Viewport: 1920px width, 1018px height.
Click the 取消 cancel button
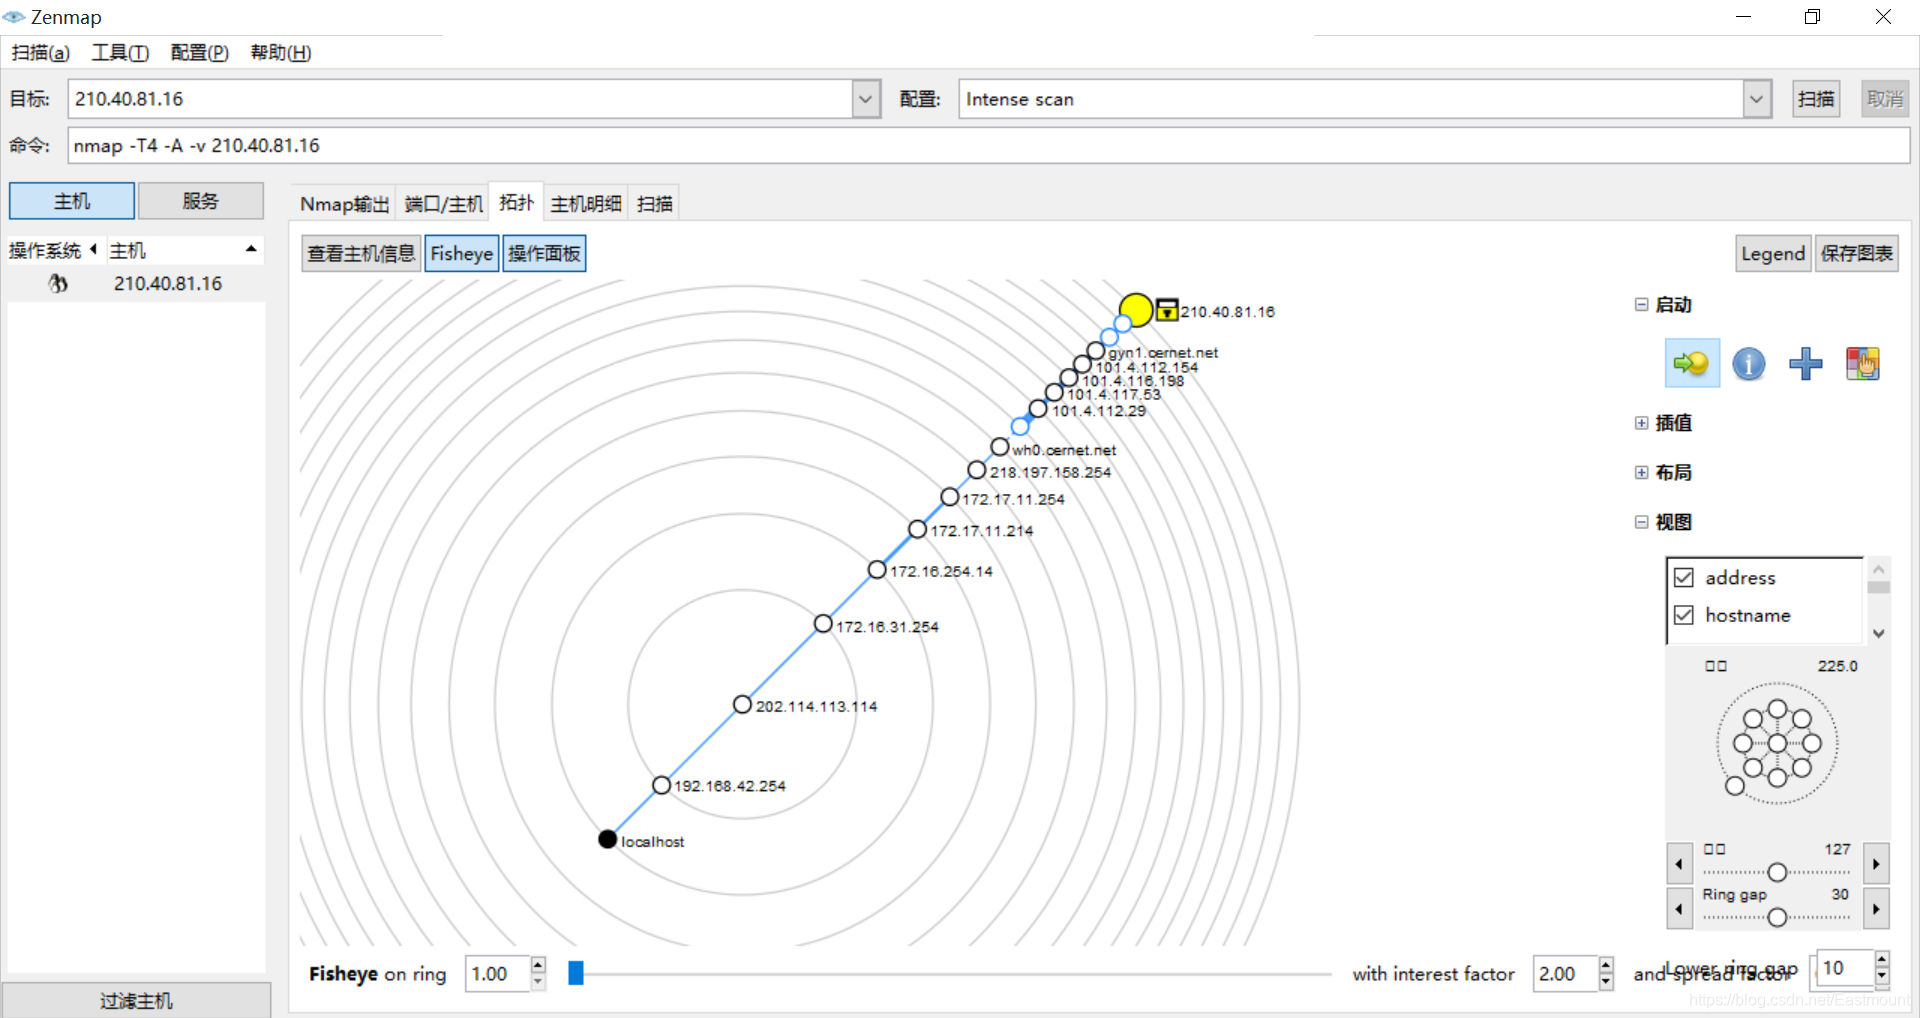coord(1885,99)
